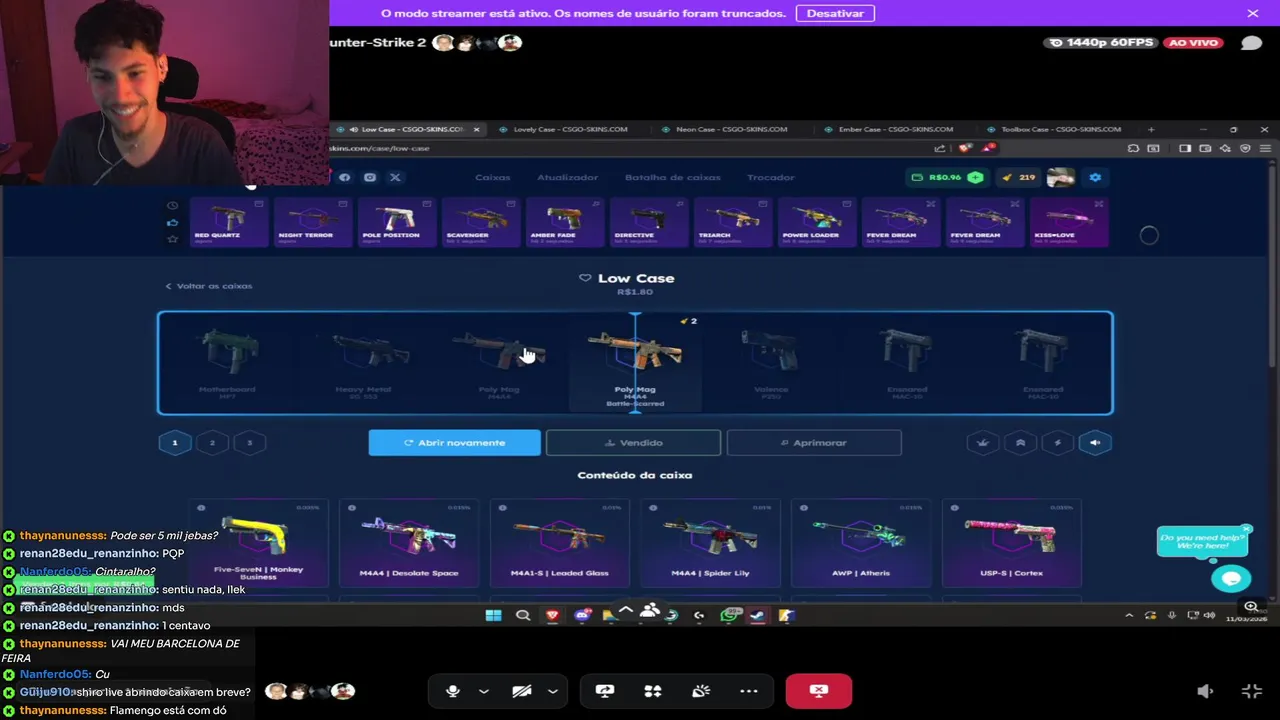Select quantity 3 hexagon
This screenshot has width=1280, height=720.
point(249,442)
